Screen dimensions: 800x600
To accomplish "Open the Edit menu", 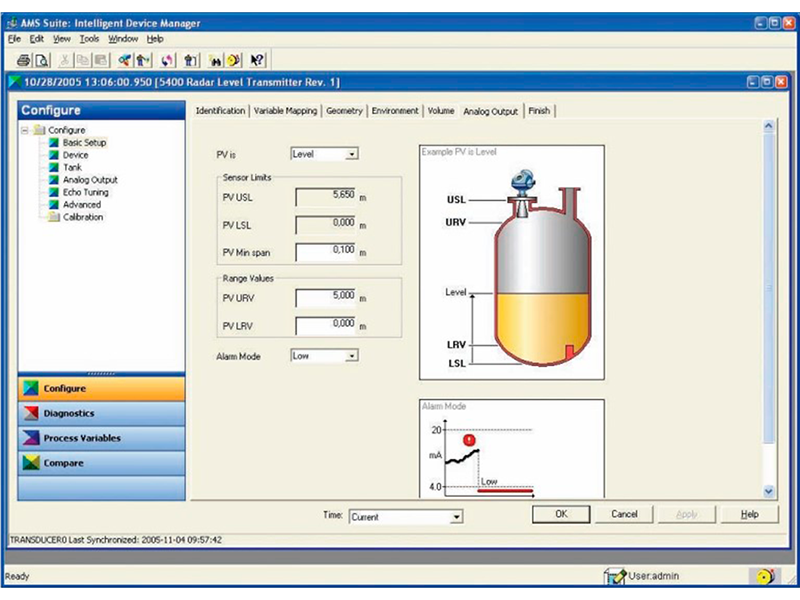I will pos(37,39).
